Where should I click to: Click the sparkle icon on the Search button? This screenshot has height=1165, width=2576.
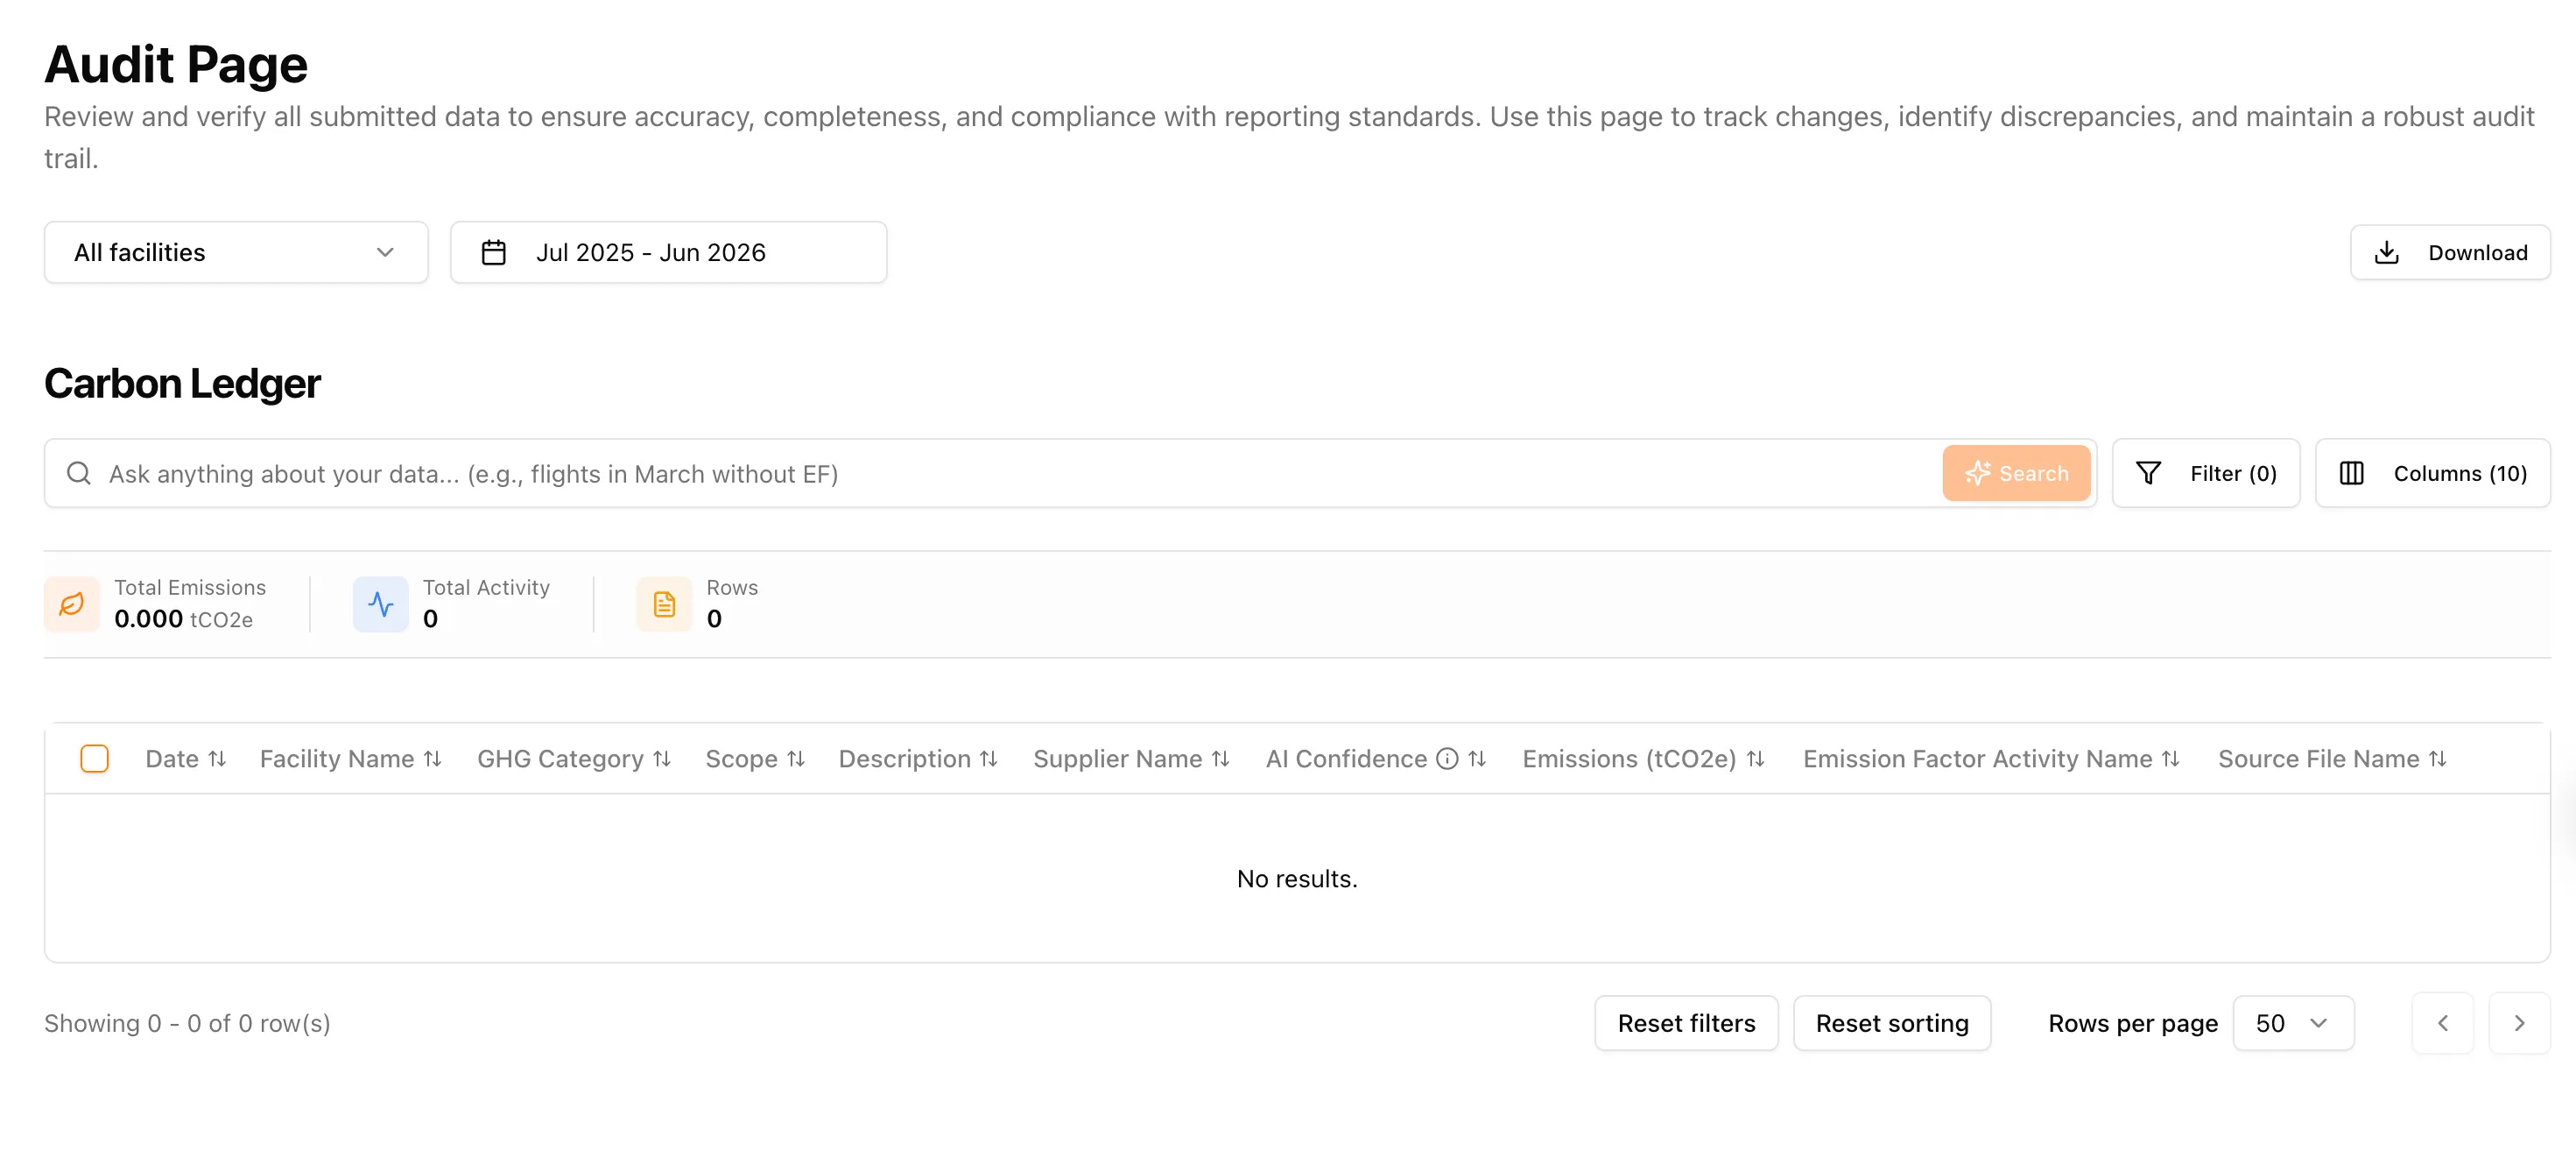pyautogui.click(x=1978, y=473)
